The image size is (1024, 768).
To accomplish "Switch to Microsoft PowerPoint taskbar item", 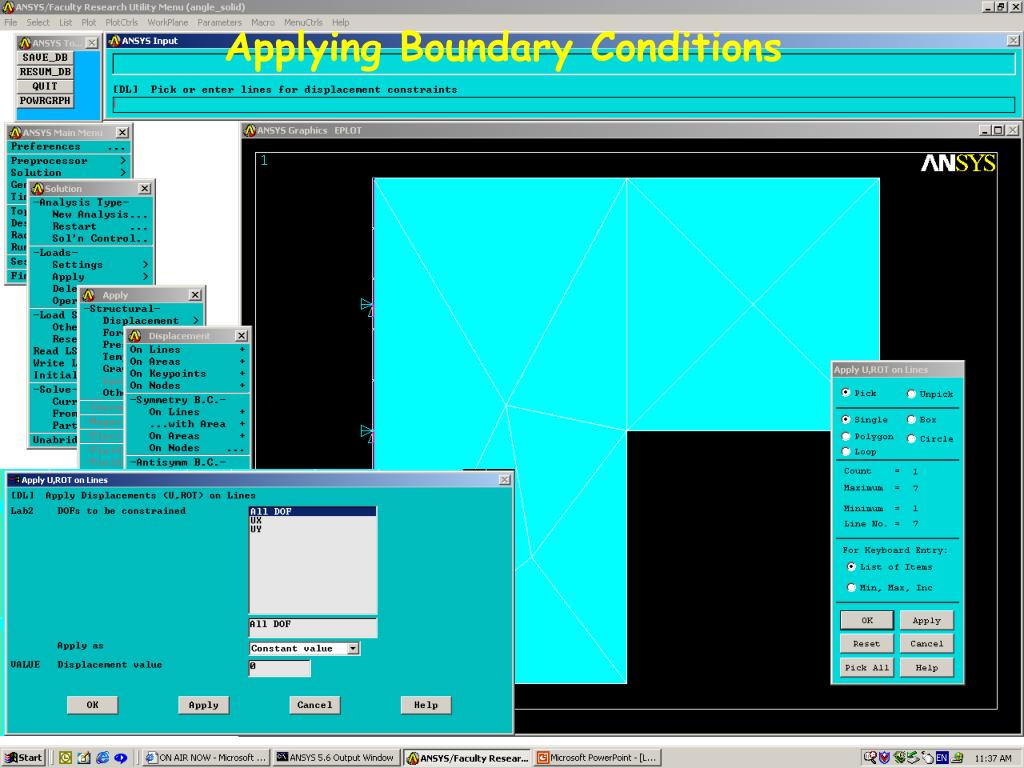I will click(x=597, y=758).
